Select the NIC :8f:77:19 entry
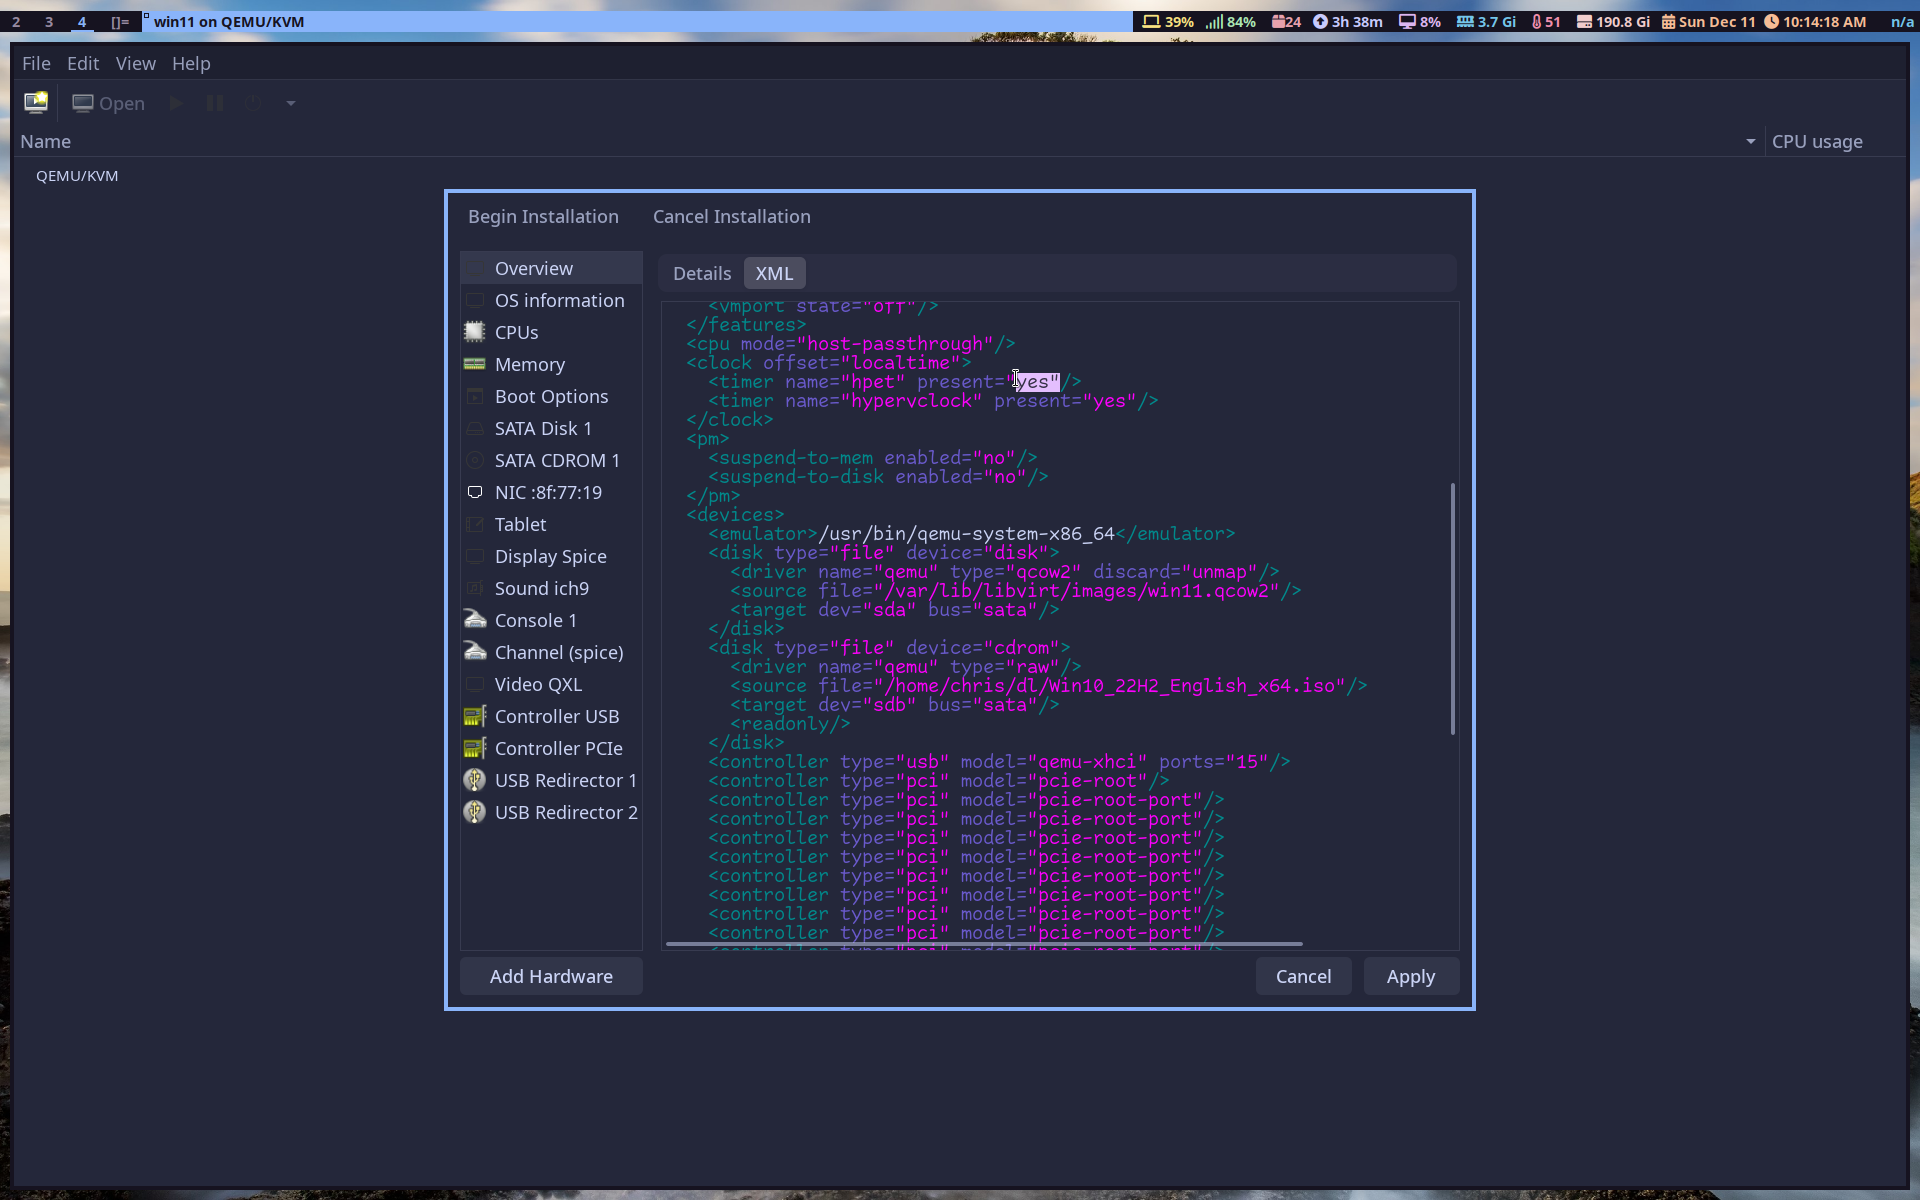 [551, 492]
